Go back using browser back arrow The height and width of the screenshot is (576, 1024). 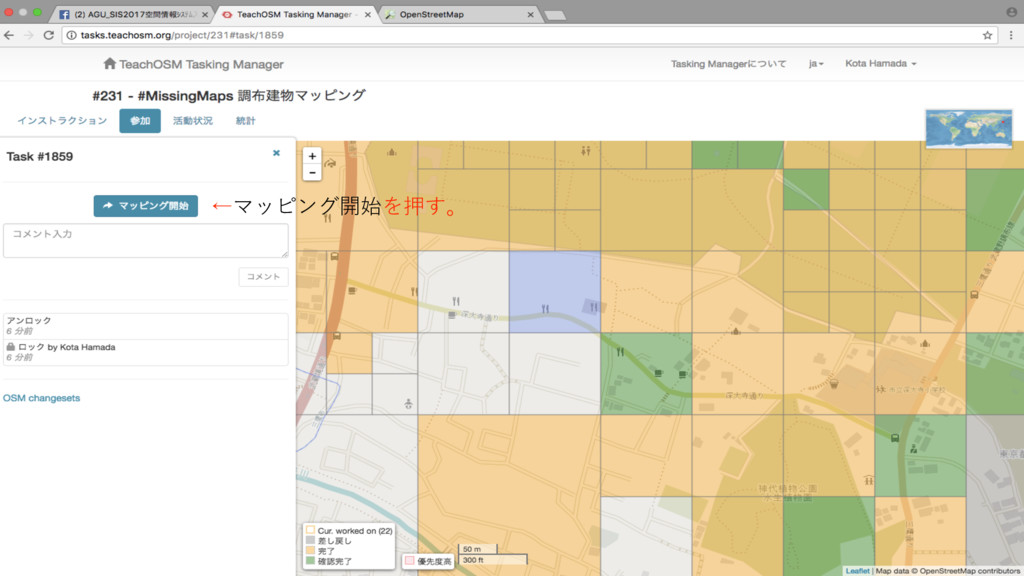[x=10, y=34]
